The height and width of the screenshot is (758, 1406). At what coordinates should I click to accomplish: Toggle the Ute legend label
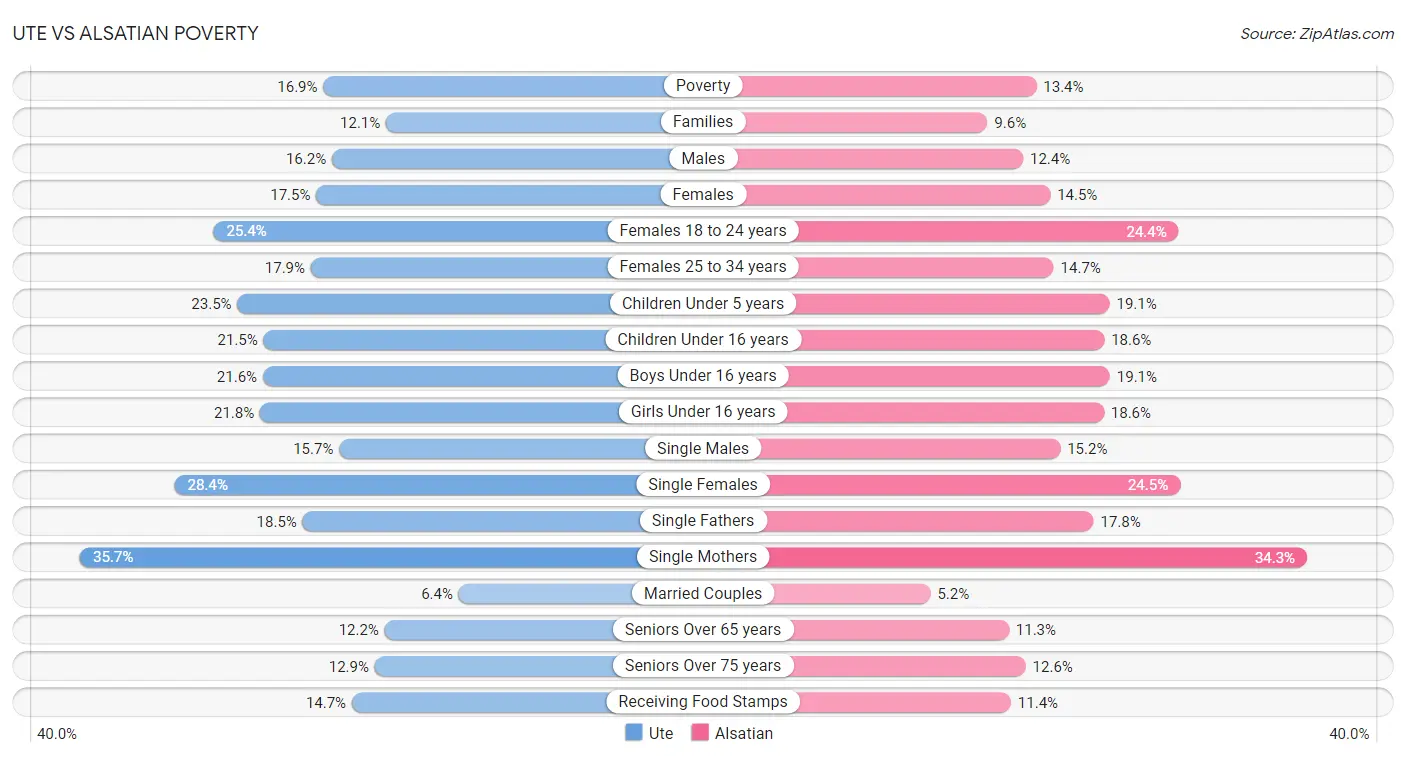[661, 733]
